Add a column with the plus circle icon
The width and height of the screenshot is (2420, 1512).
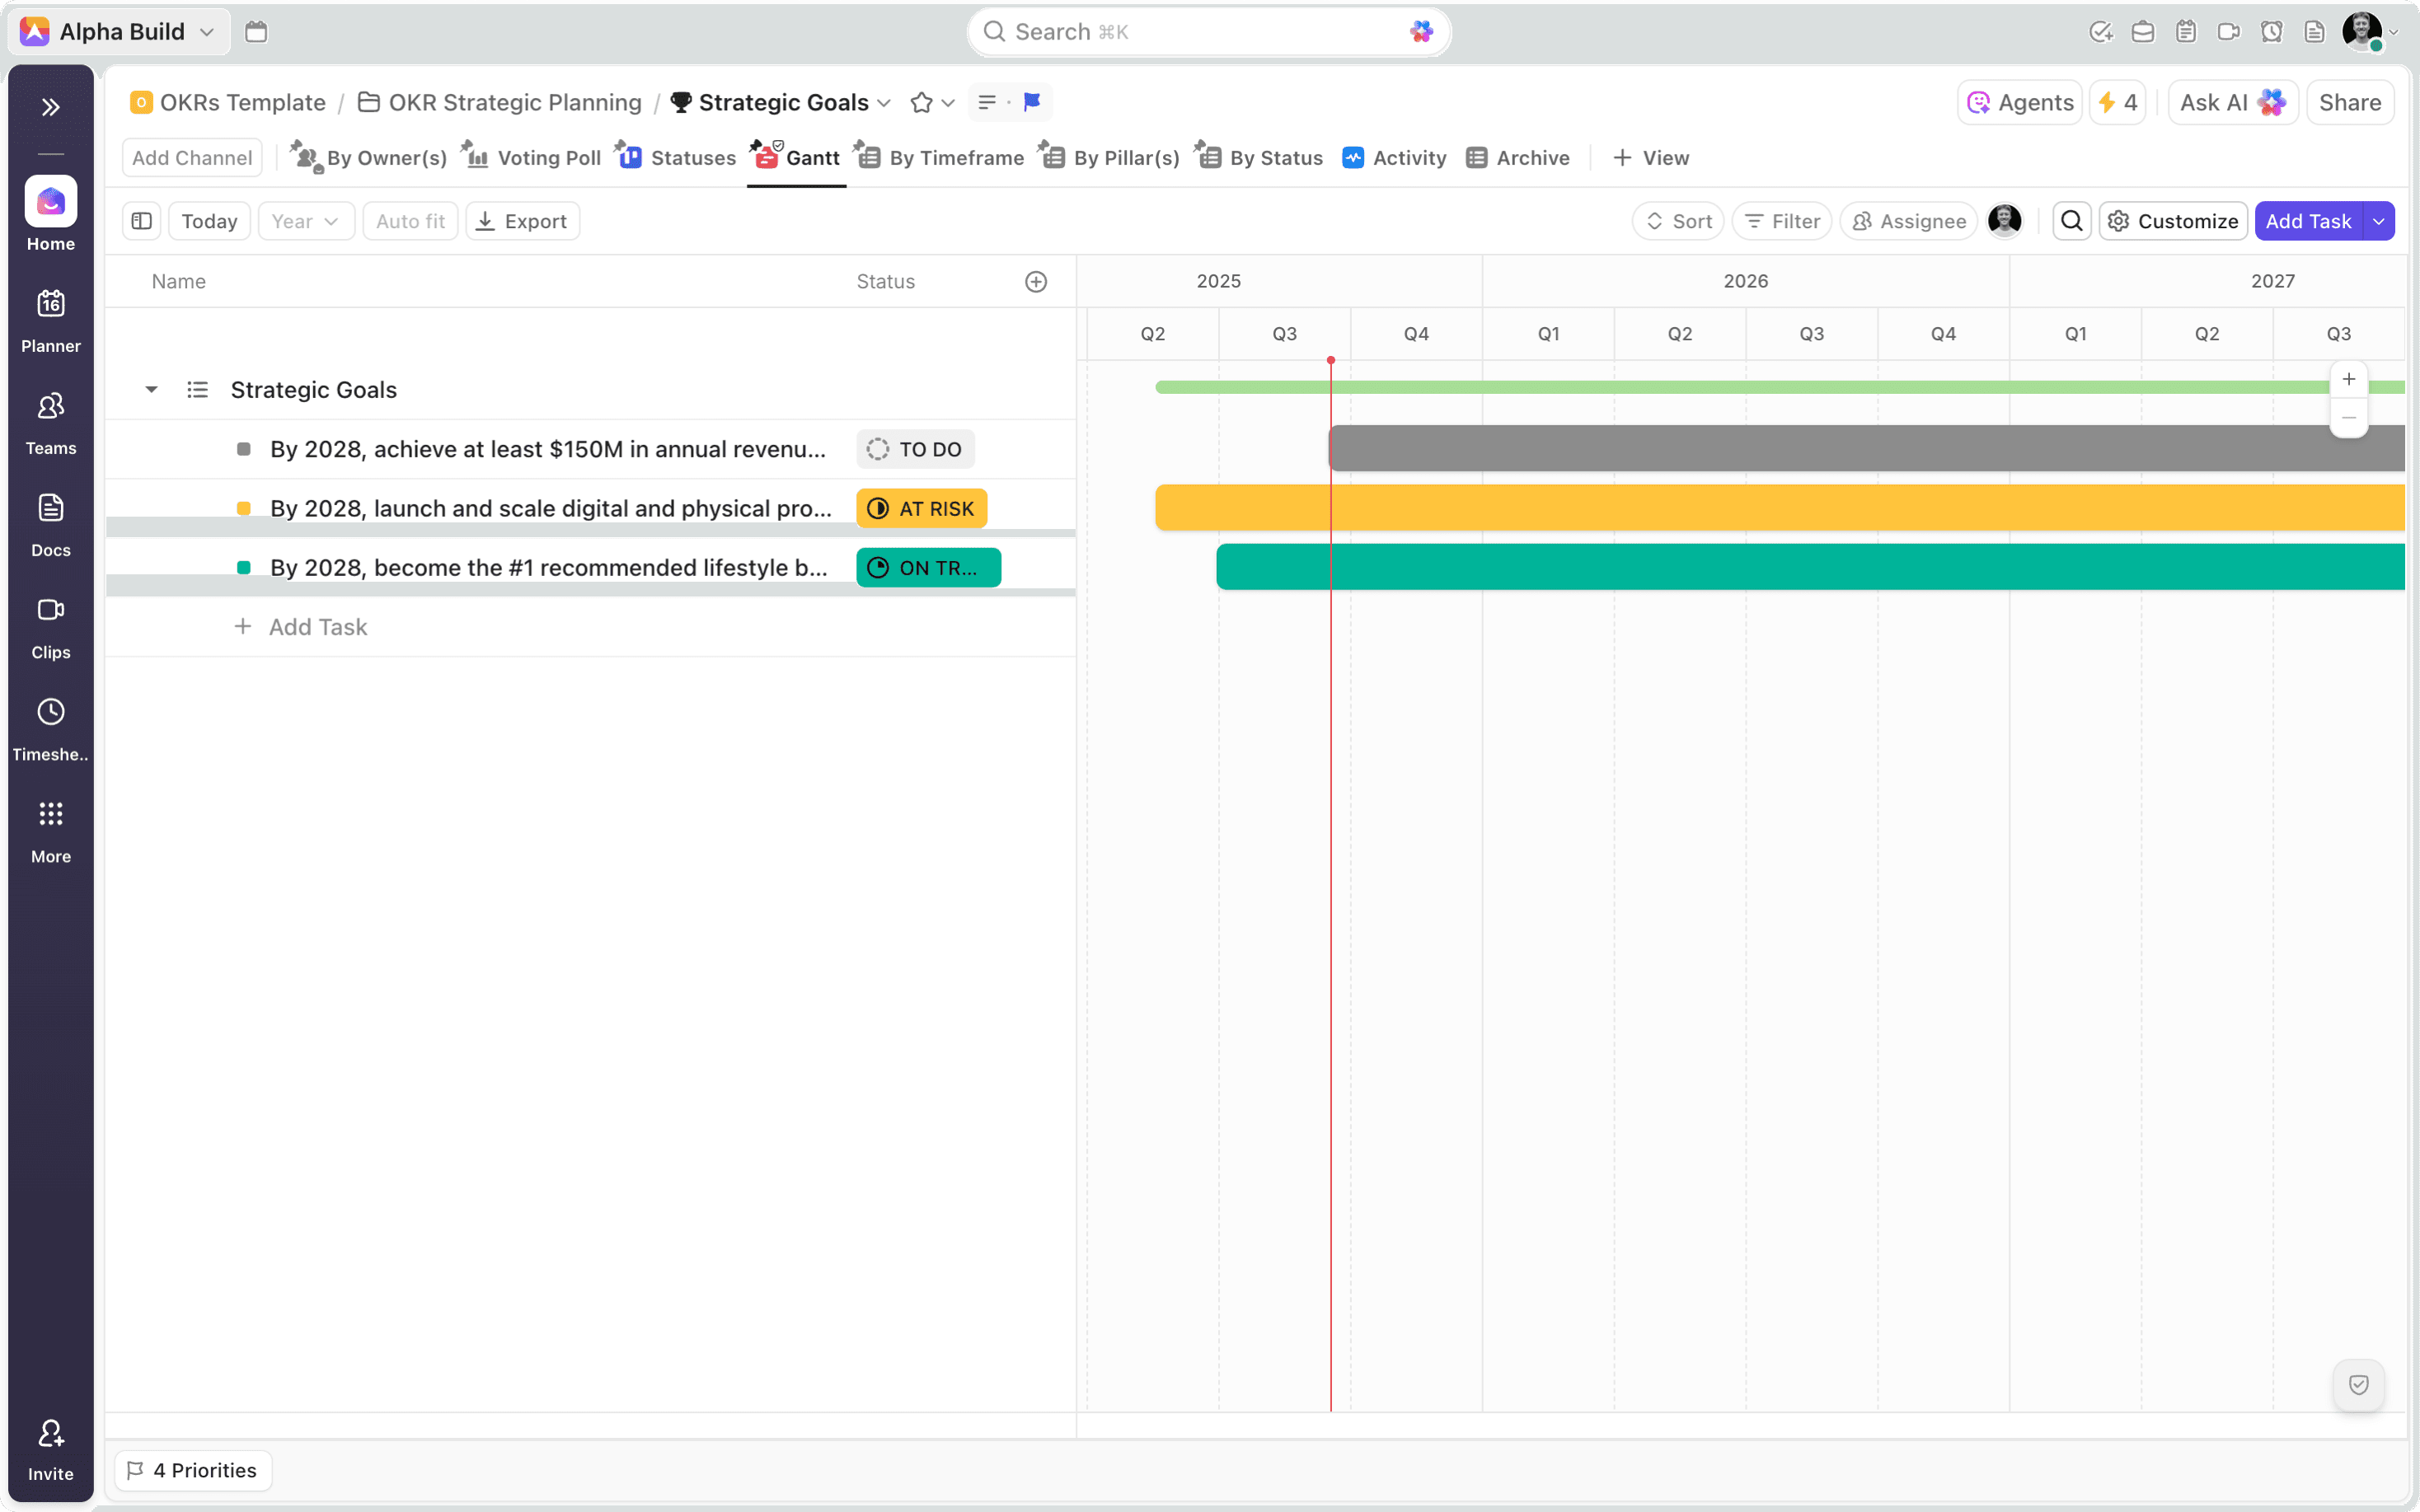coord(1036,282)
